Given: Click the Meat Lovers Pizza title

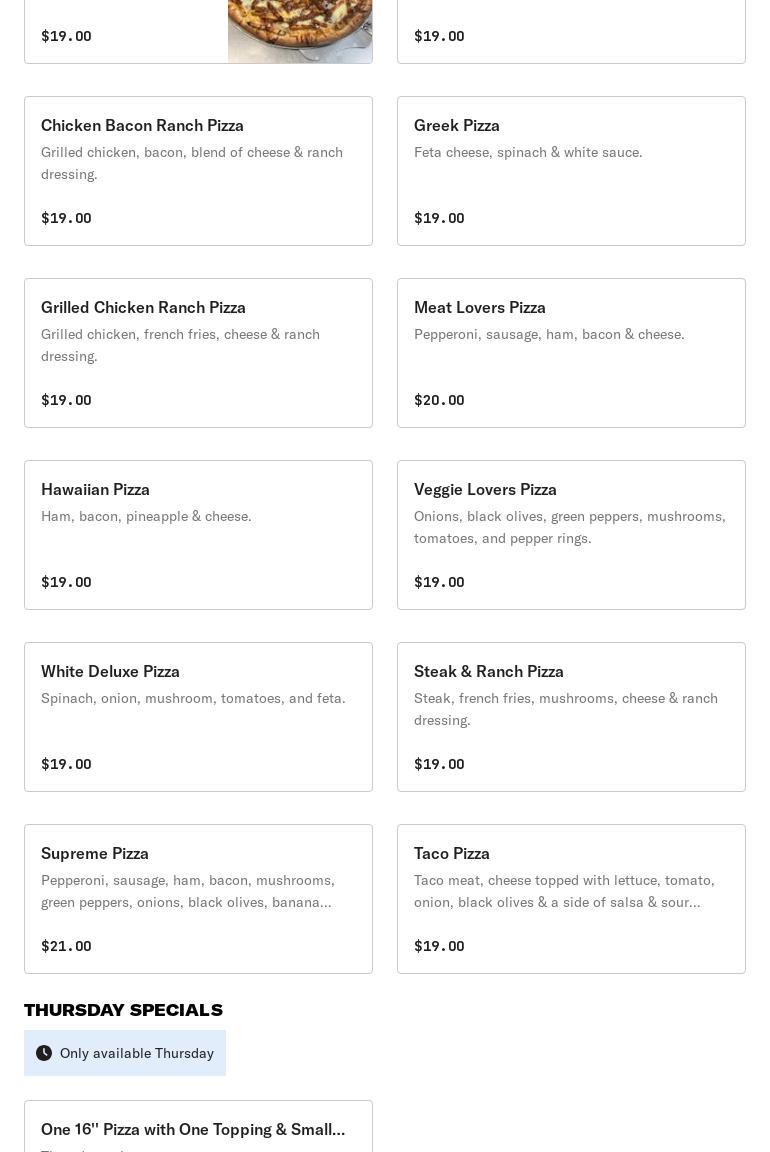Looking at the screenshot, I should pos(480,307).
